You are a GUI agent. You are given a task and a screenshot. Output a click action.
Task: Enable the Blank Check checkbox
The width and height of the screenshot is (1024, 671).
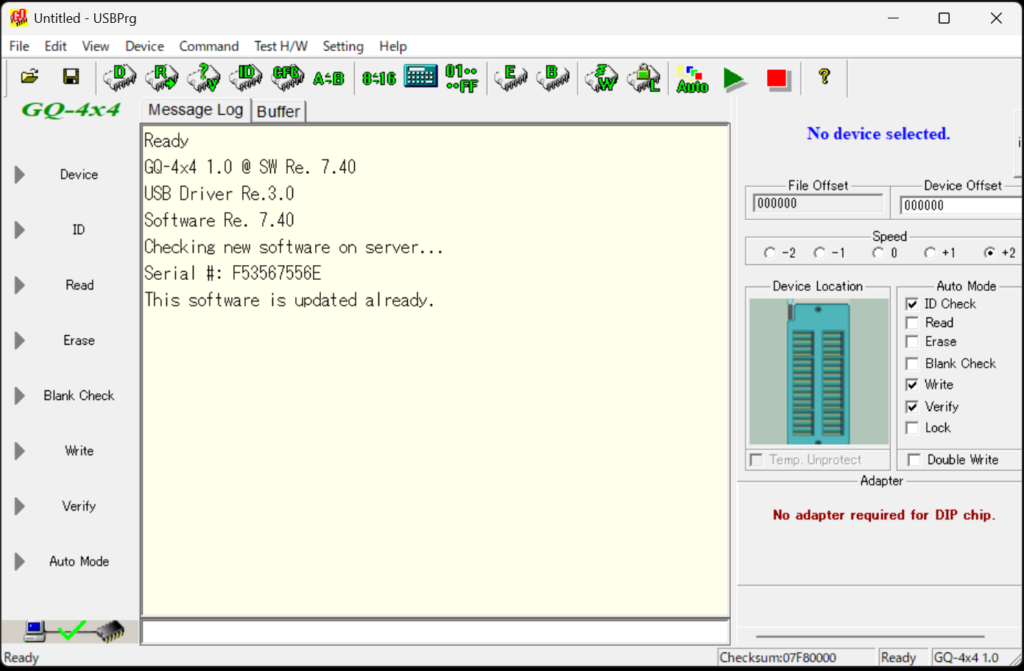(912, 364)
